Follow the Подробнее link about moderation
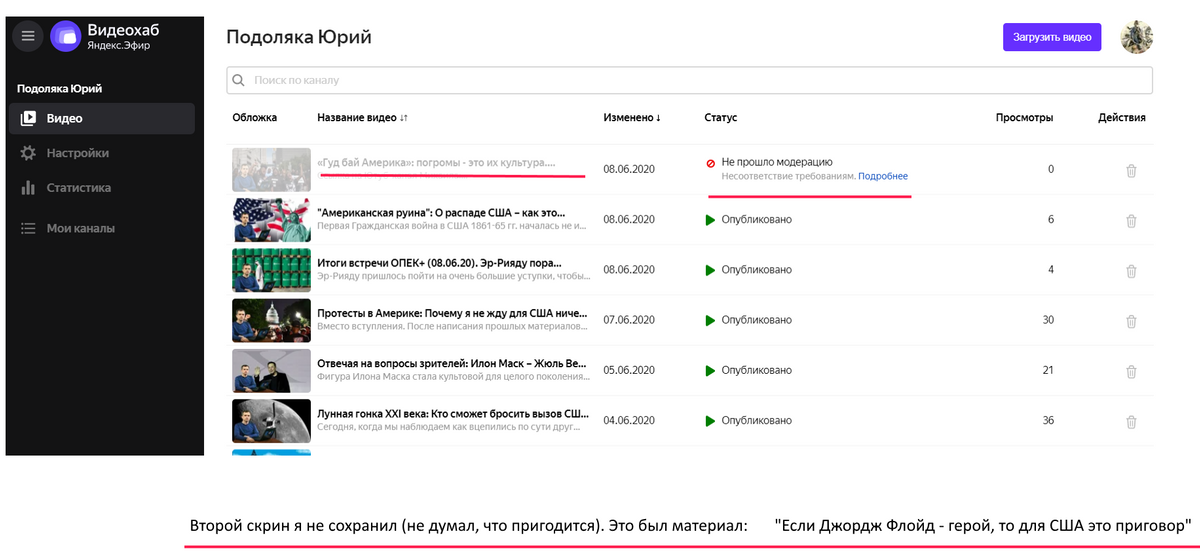The image size is (1200, 560). point(883,177)
